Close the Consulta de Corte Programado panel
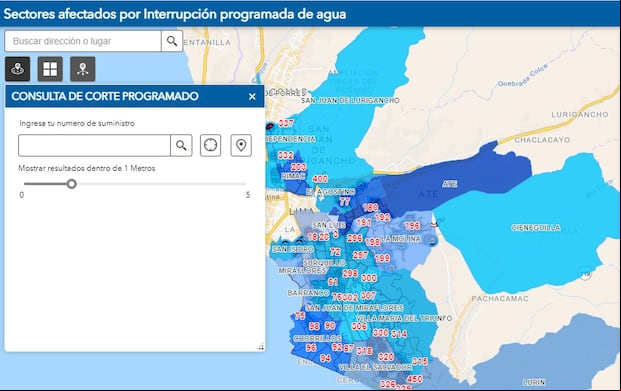 pos(252,96)
